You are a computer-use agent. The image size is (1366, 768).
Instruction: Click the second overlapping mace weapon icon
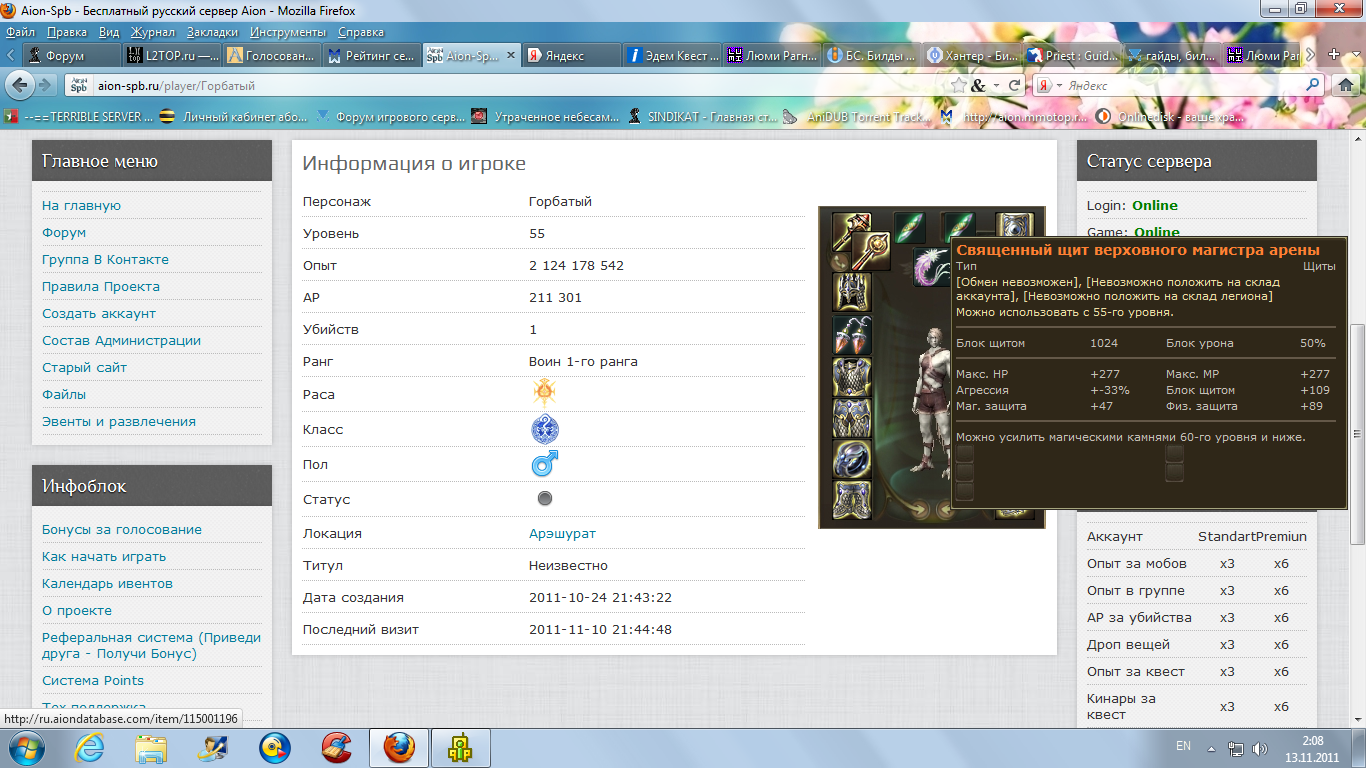point(873,252)
